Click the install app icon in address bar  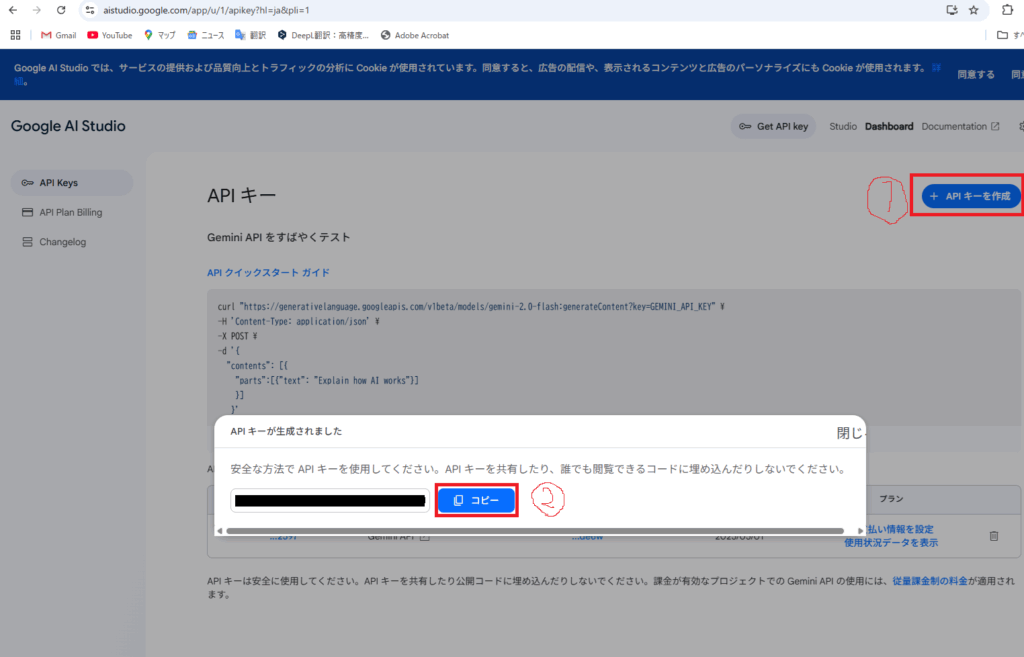[952, 10]
